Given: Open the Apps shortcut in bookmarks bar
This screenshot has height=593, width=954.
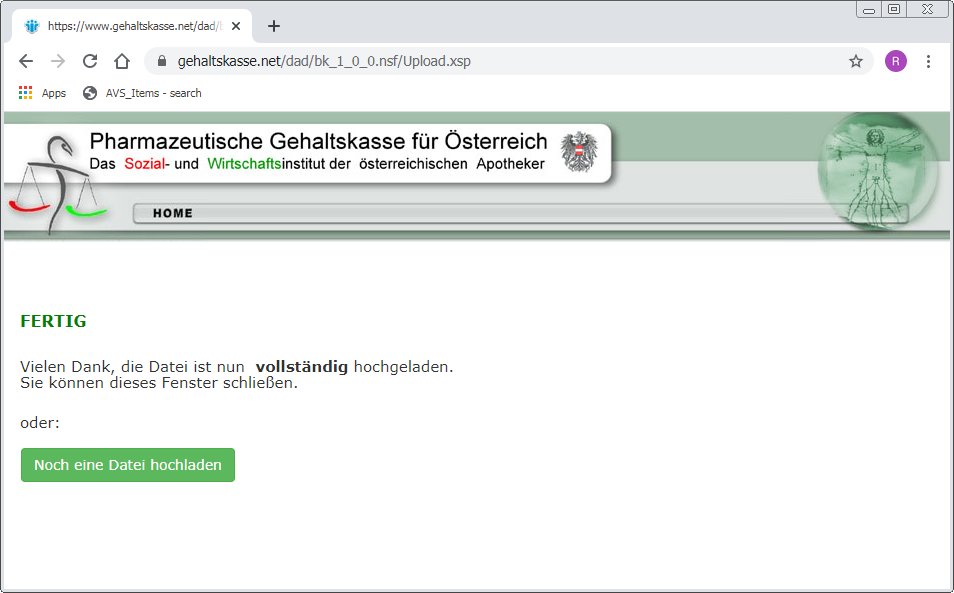Looking at the screenshot, I should pos(42,93).
